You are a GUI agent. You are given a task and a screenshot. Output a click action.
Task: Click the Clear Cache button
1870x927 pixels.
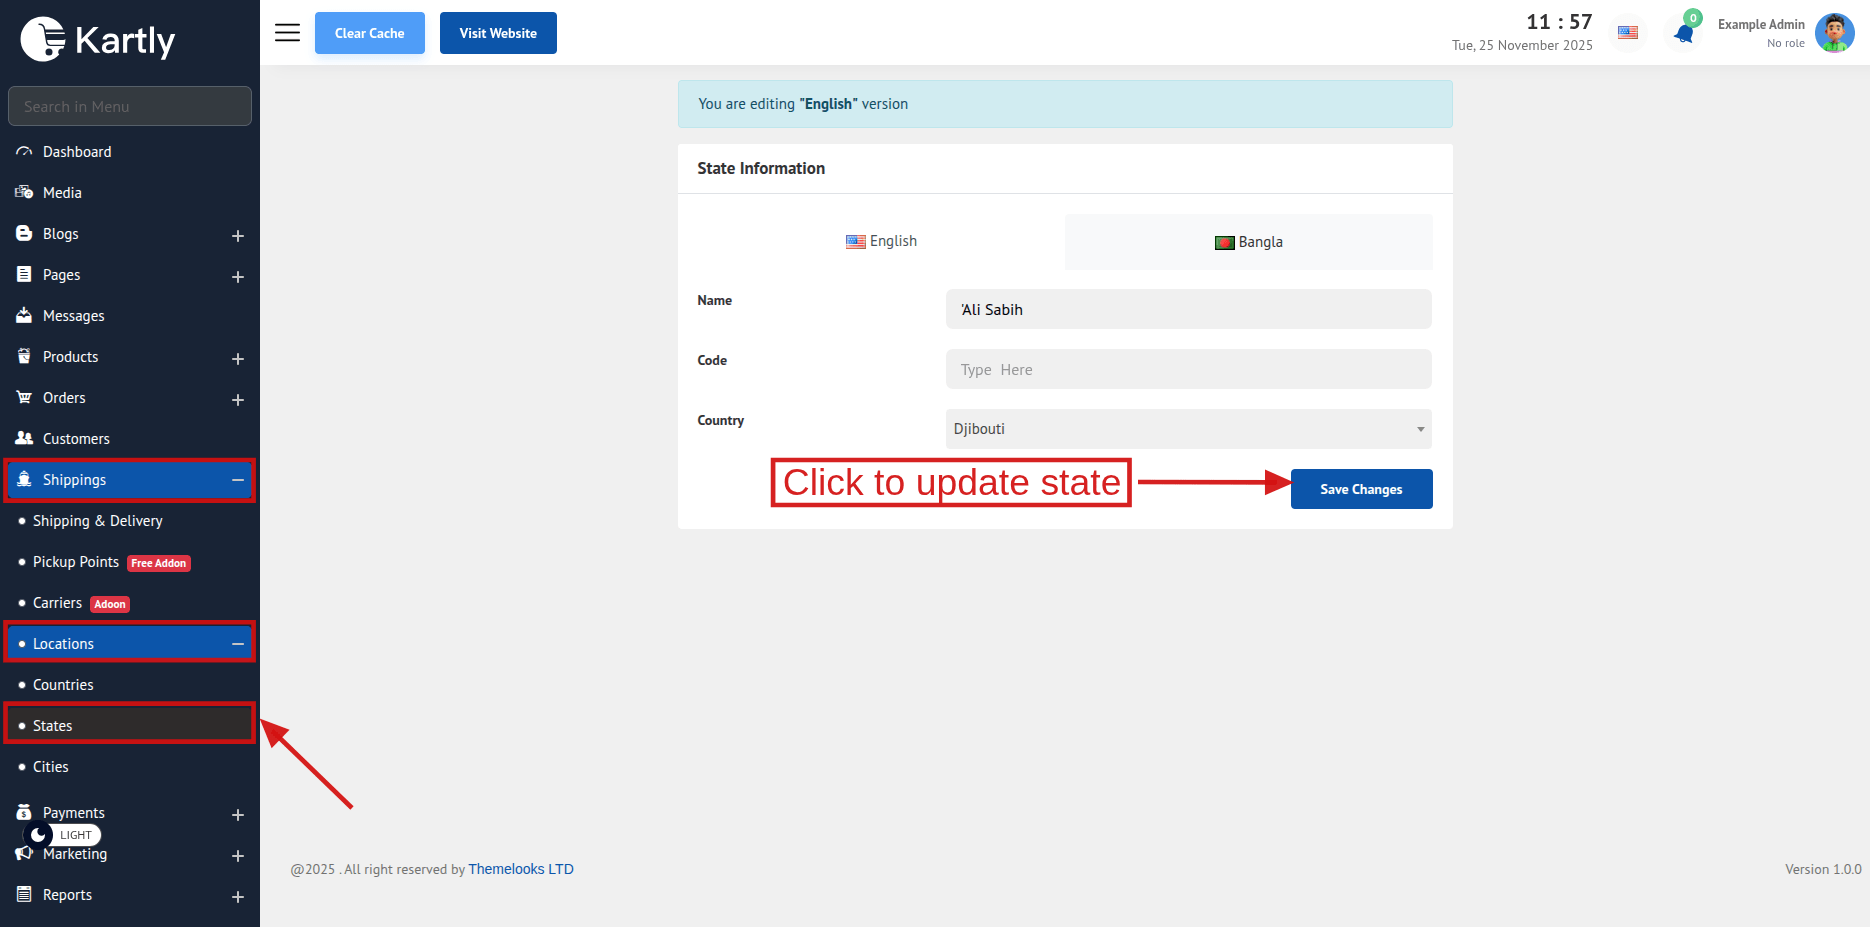[x=369, y=33]
